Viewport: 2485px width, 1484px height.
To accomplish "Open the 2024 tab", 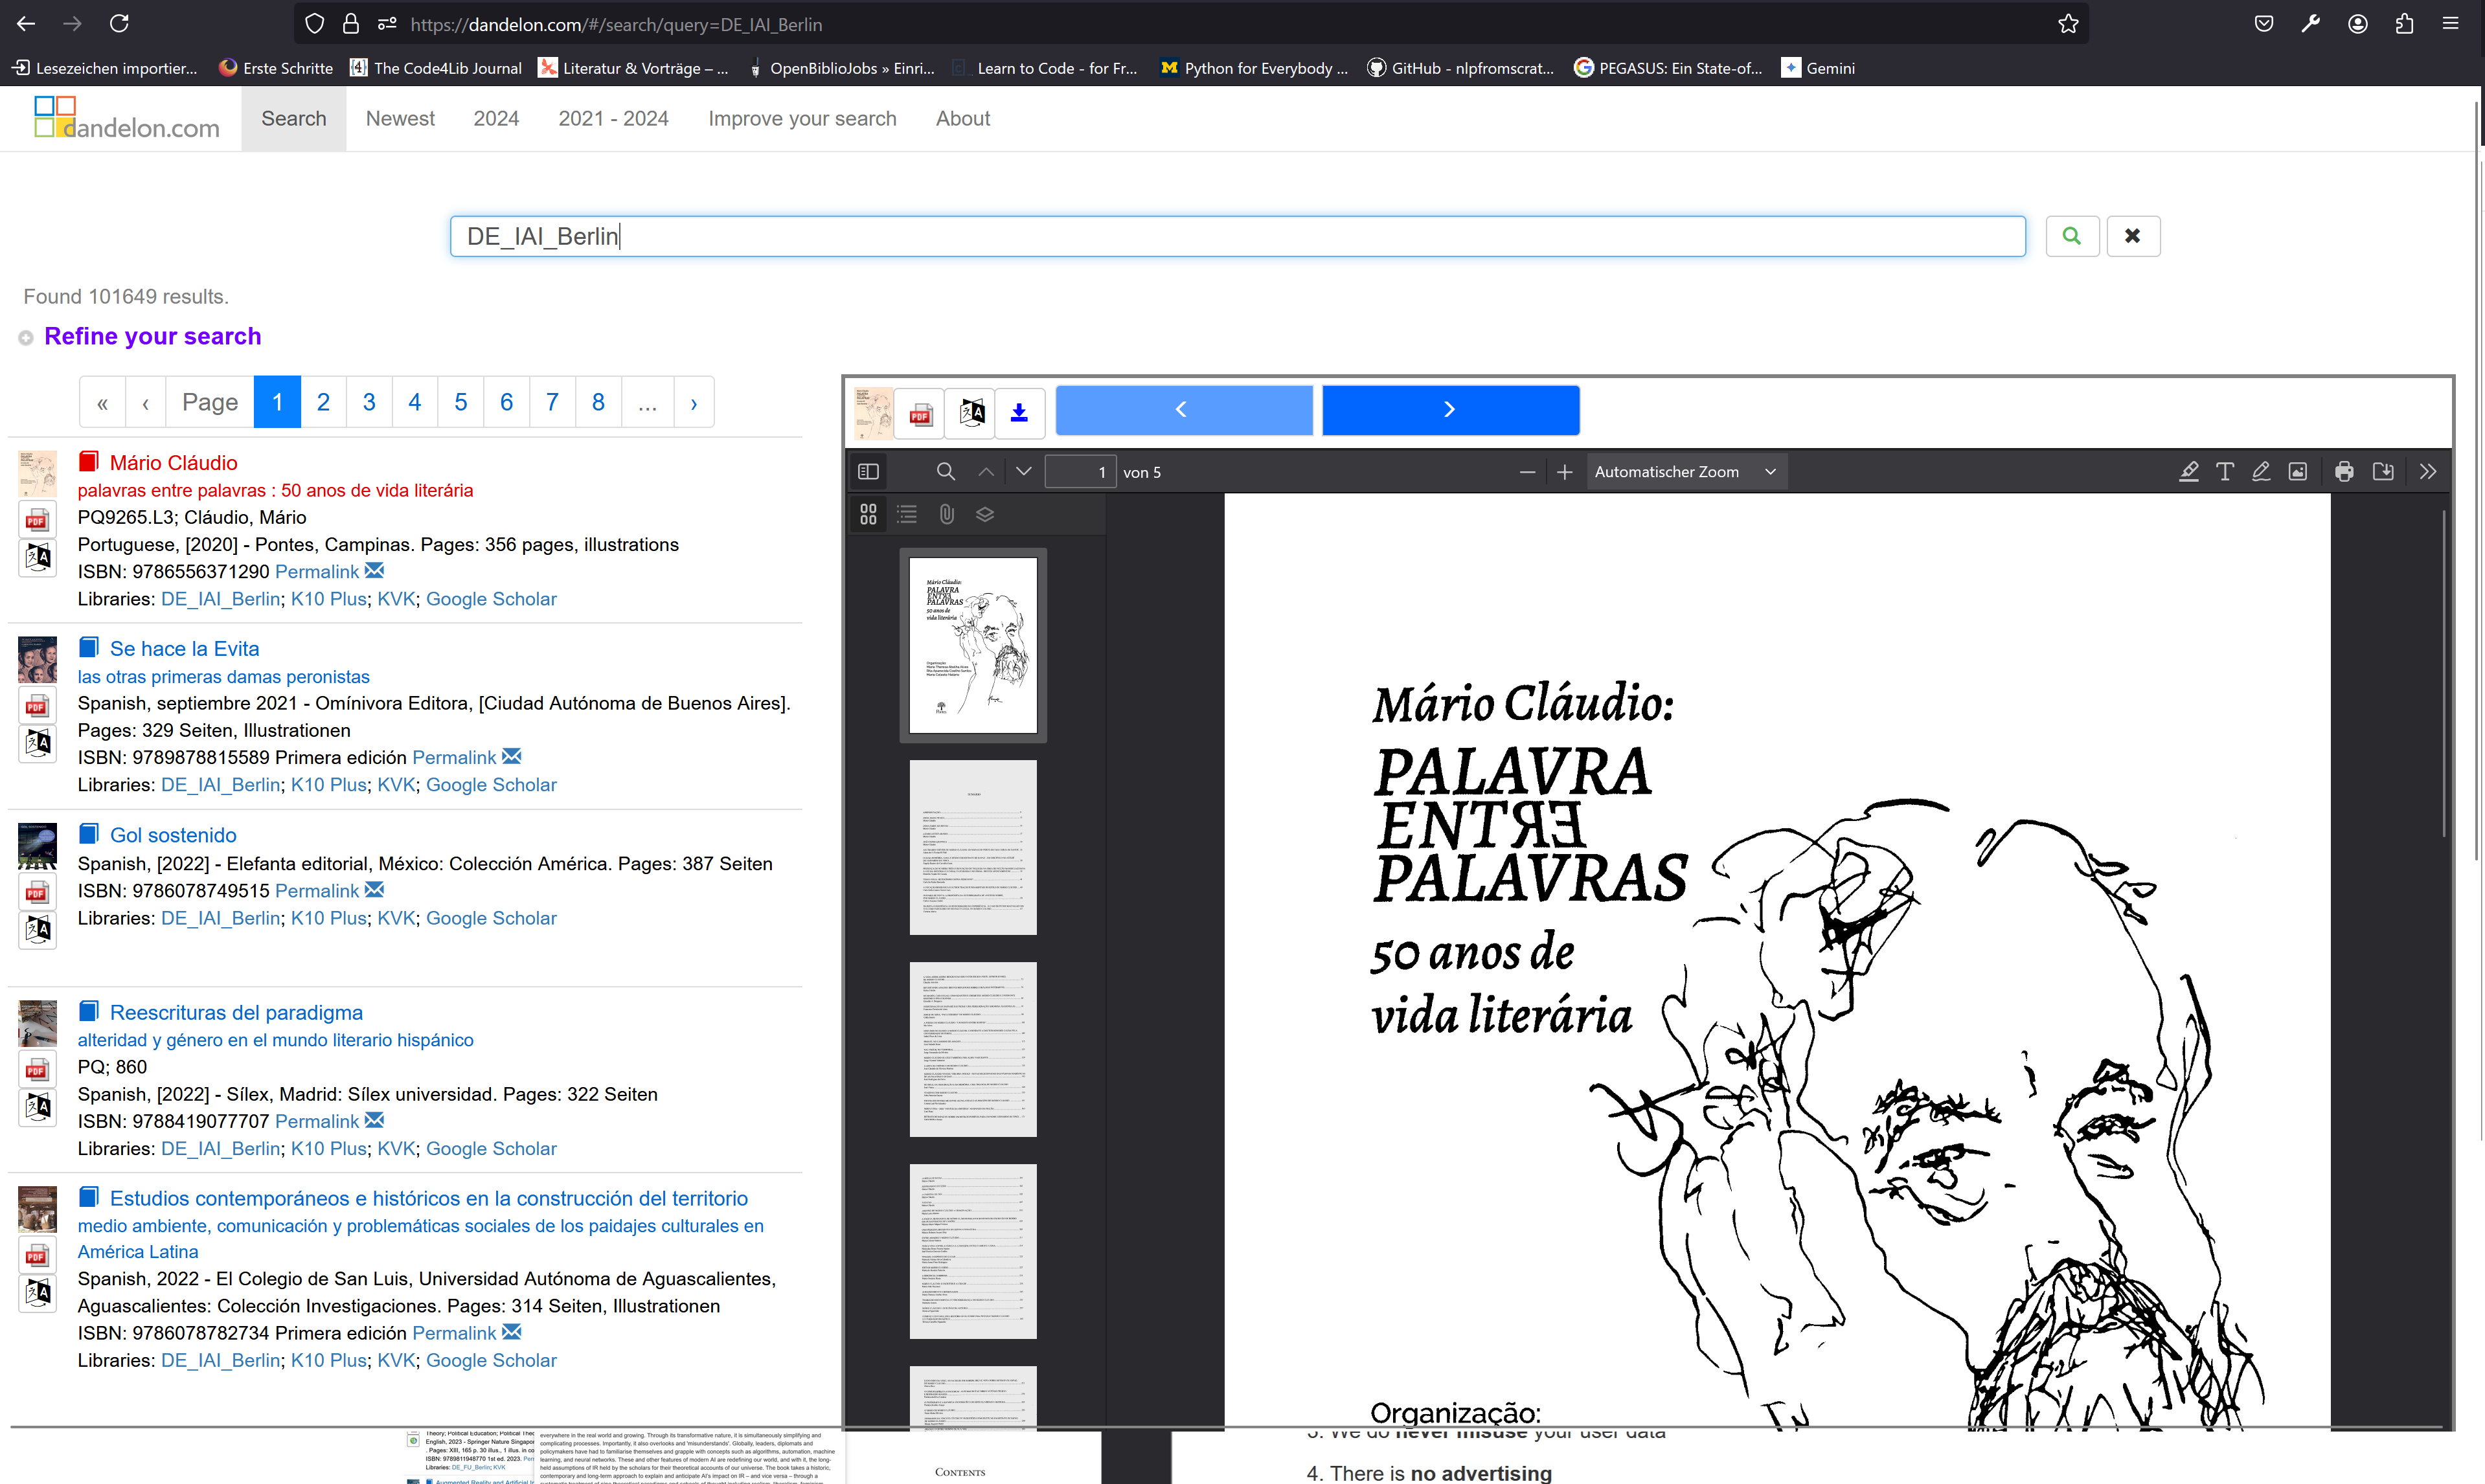I will tap(496, 118).
